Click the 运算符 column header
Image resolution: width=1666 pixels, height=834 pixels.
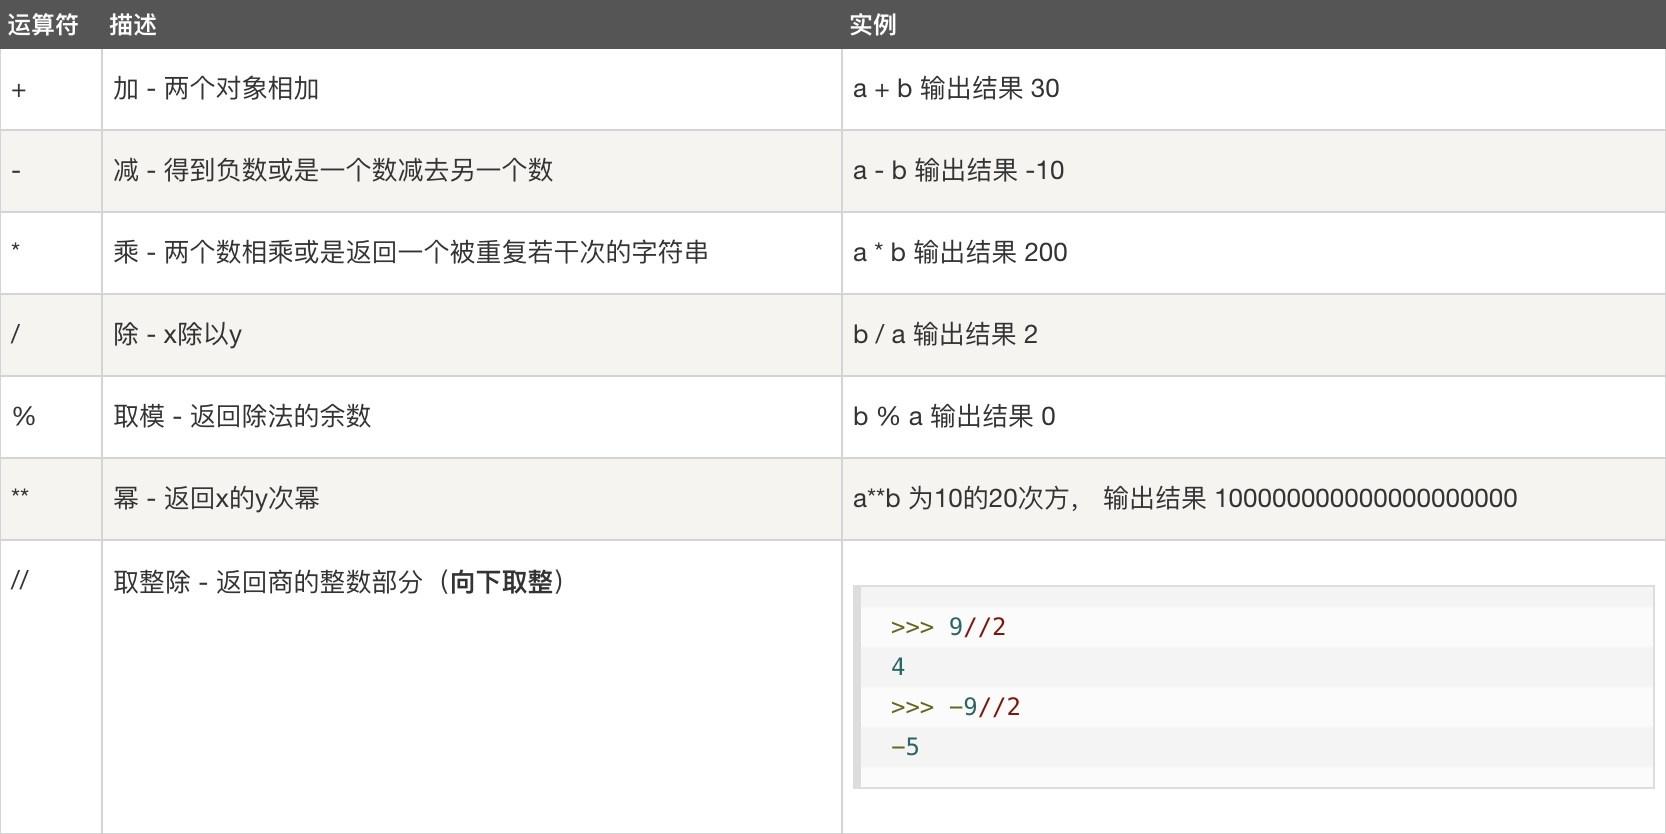[x=43, y=25]
